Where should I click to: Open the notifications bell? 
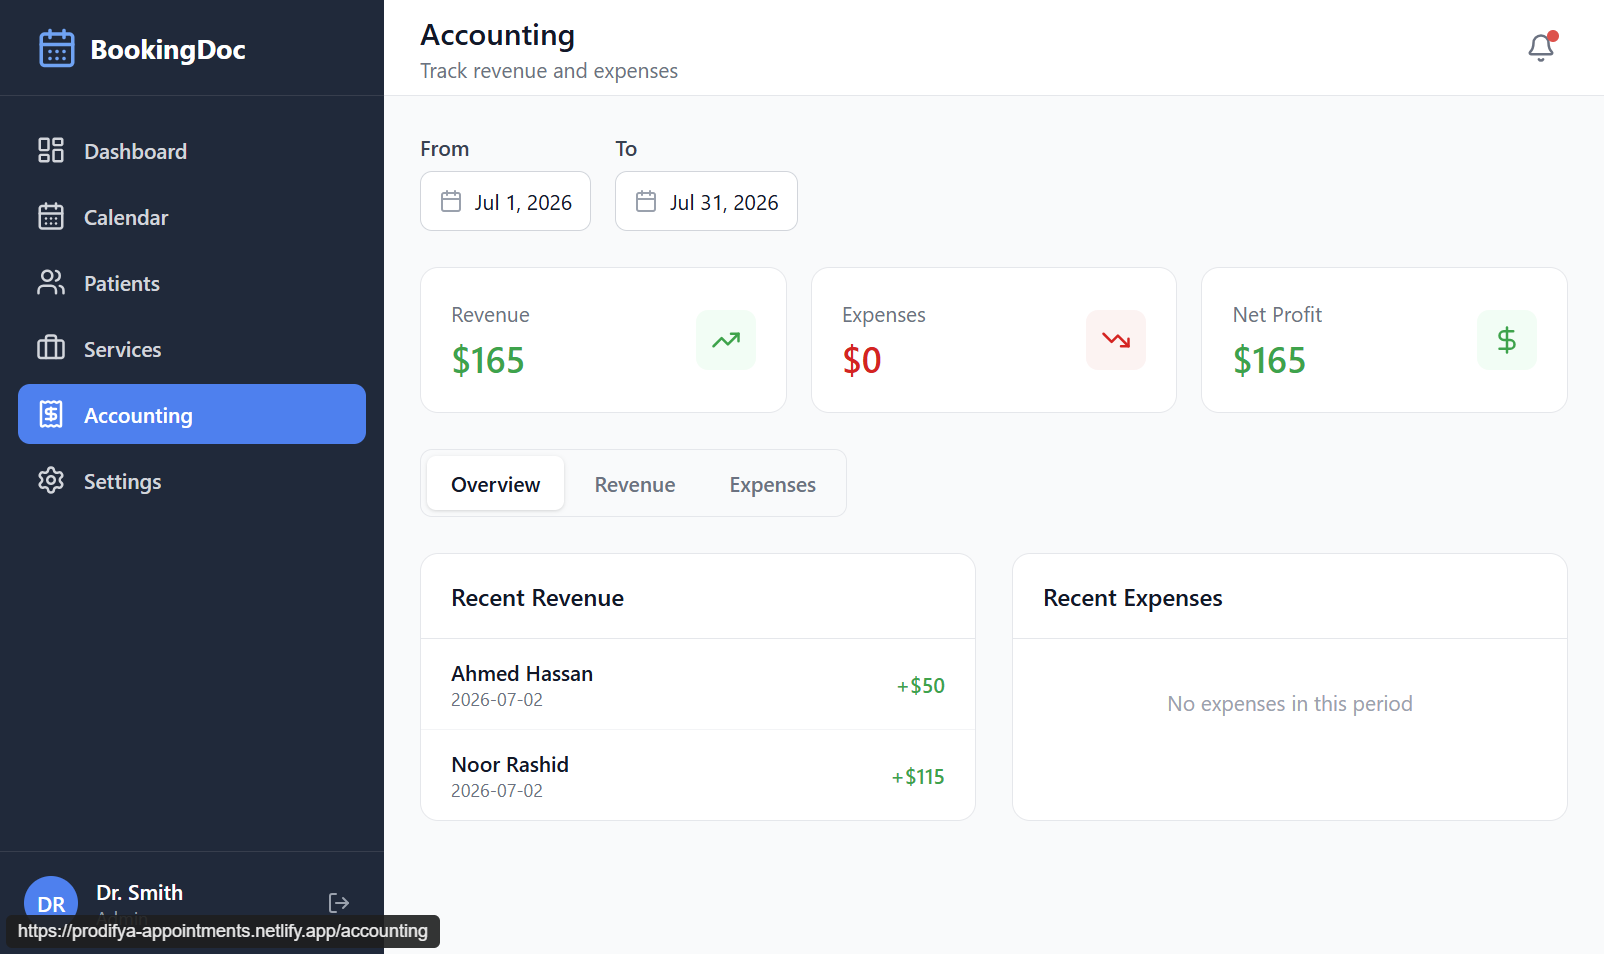click(x=1541, y=47)
